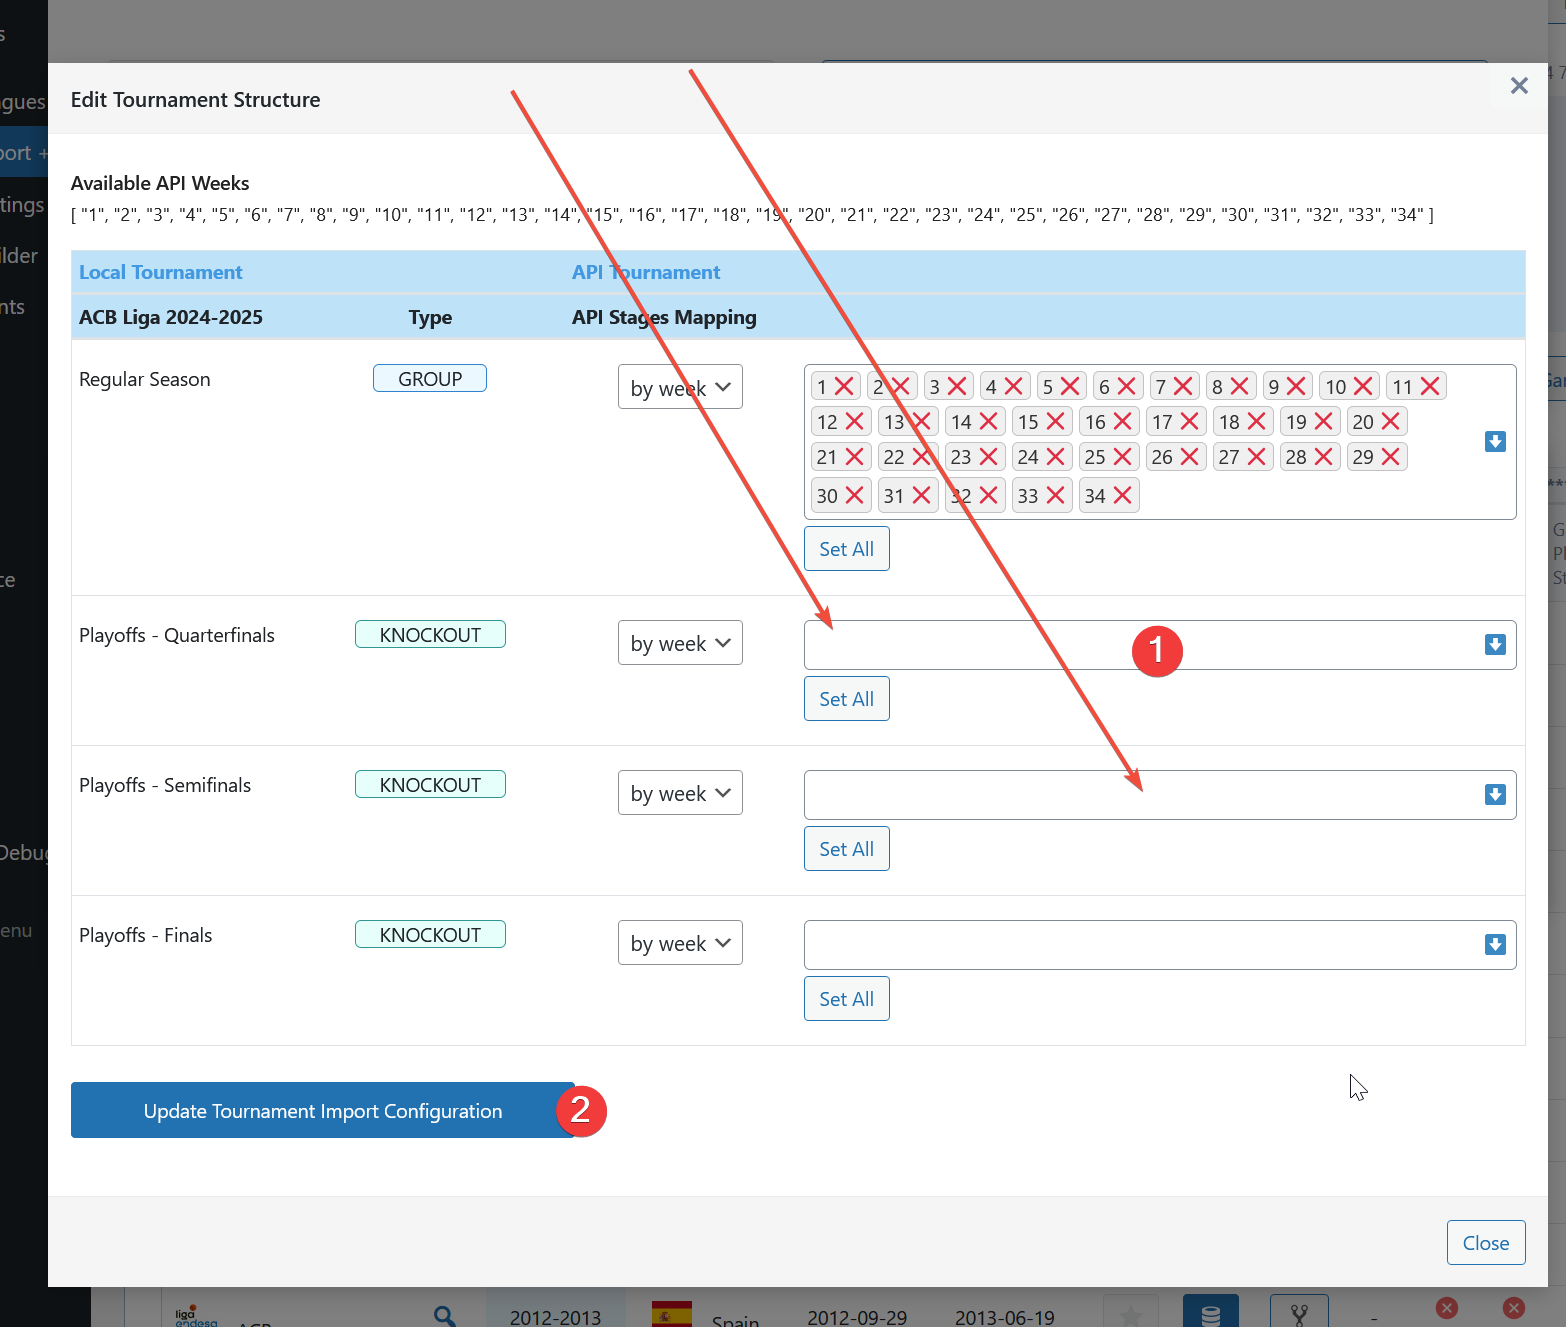Open Semifinals 'by week' dropdown

[680, 793]
